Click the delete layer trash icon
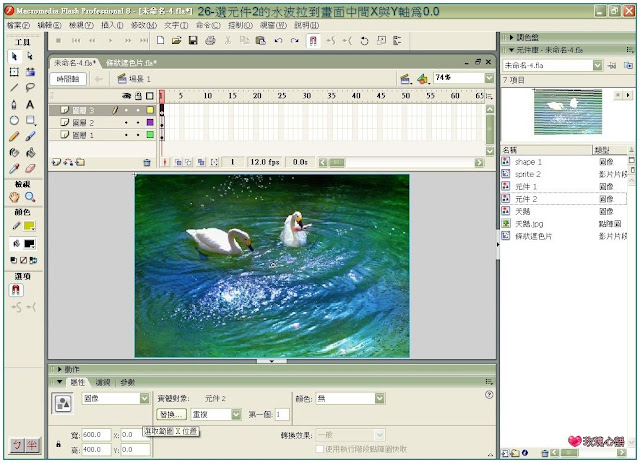Viewport: 640px width, 463px height. (147, 162)
